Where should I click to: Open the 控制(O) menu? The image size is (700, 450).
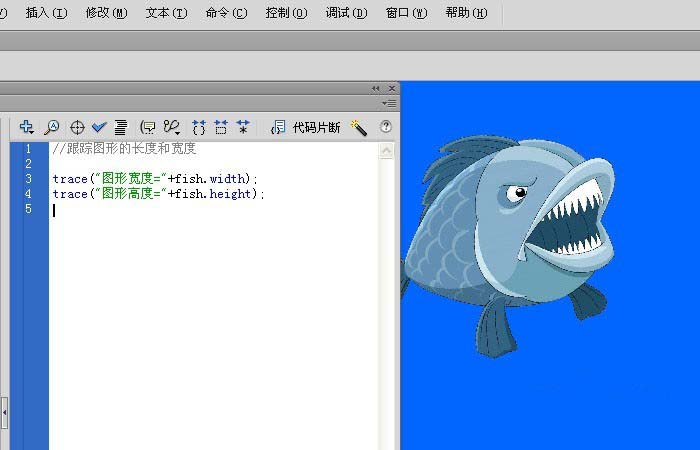tap(286, 13)
